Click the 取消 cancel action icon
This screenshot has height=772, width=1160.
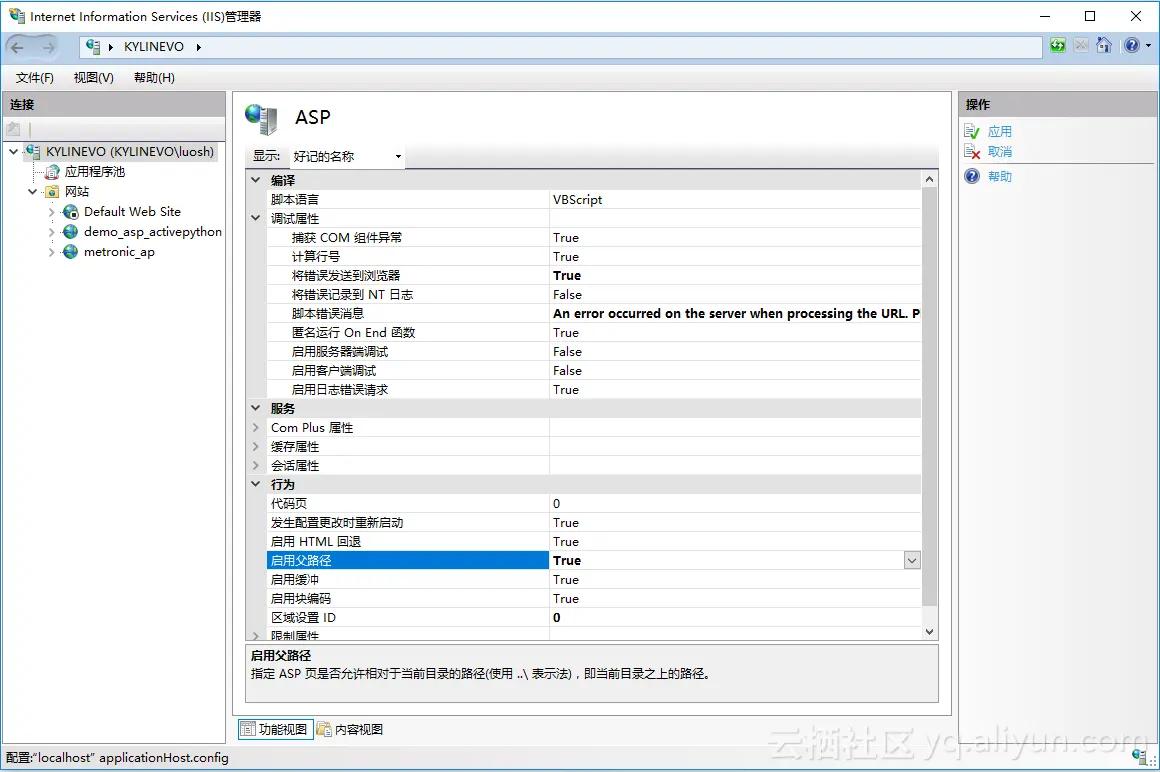(972, 152)
